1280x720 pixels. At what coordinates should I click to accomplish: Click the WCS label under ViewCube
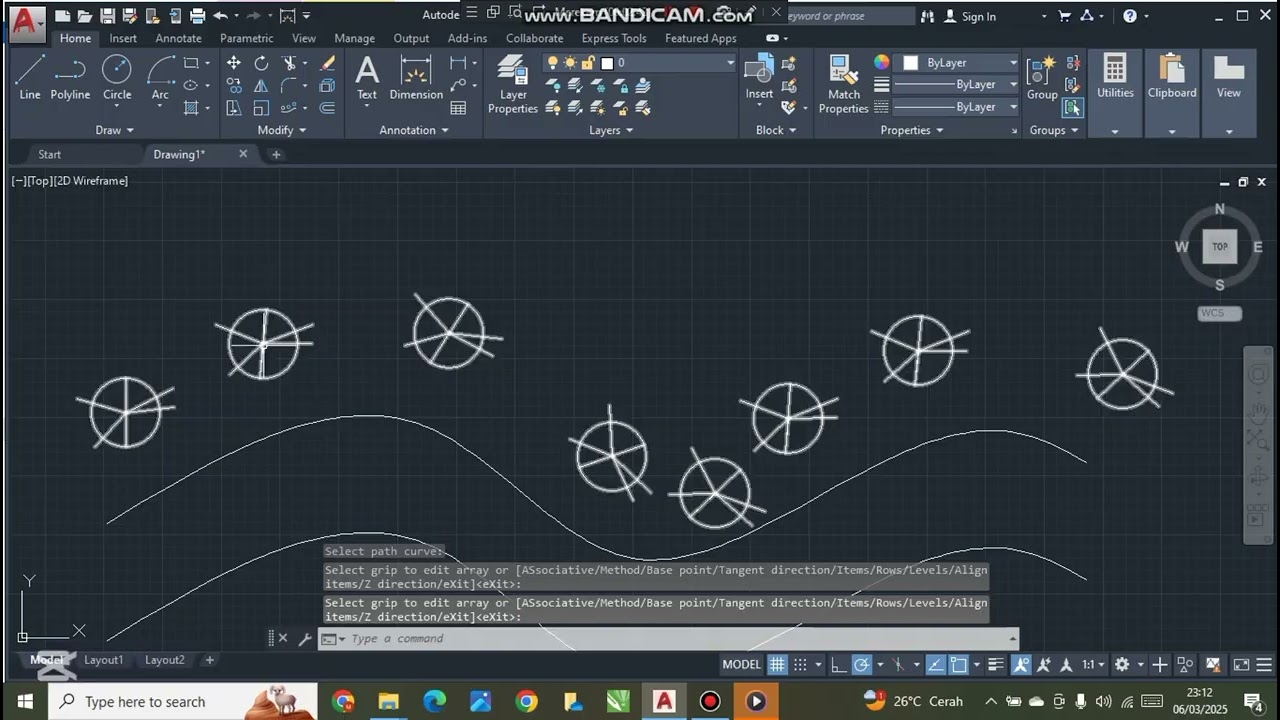1219,313
